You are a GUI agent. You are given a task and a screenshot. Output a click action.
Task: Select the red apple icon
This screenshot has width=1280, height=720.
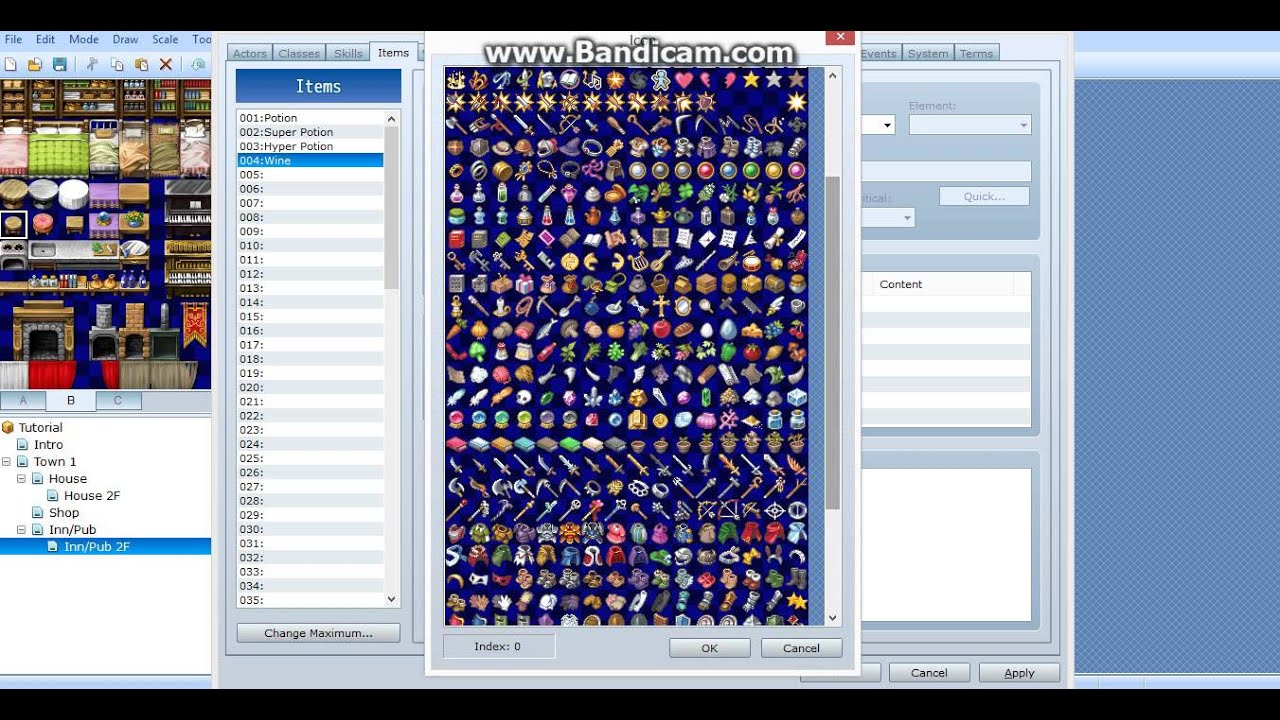pos(661,329)
